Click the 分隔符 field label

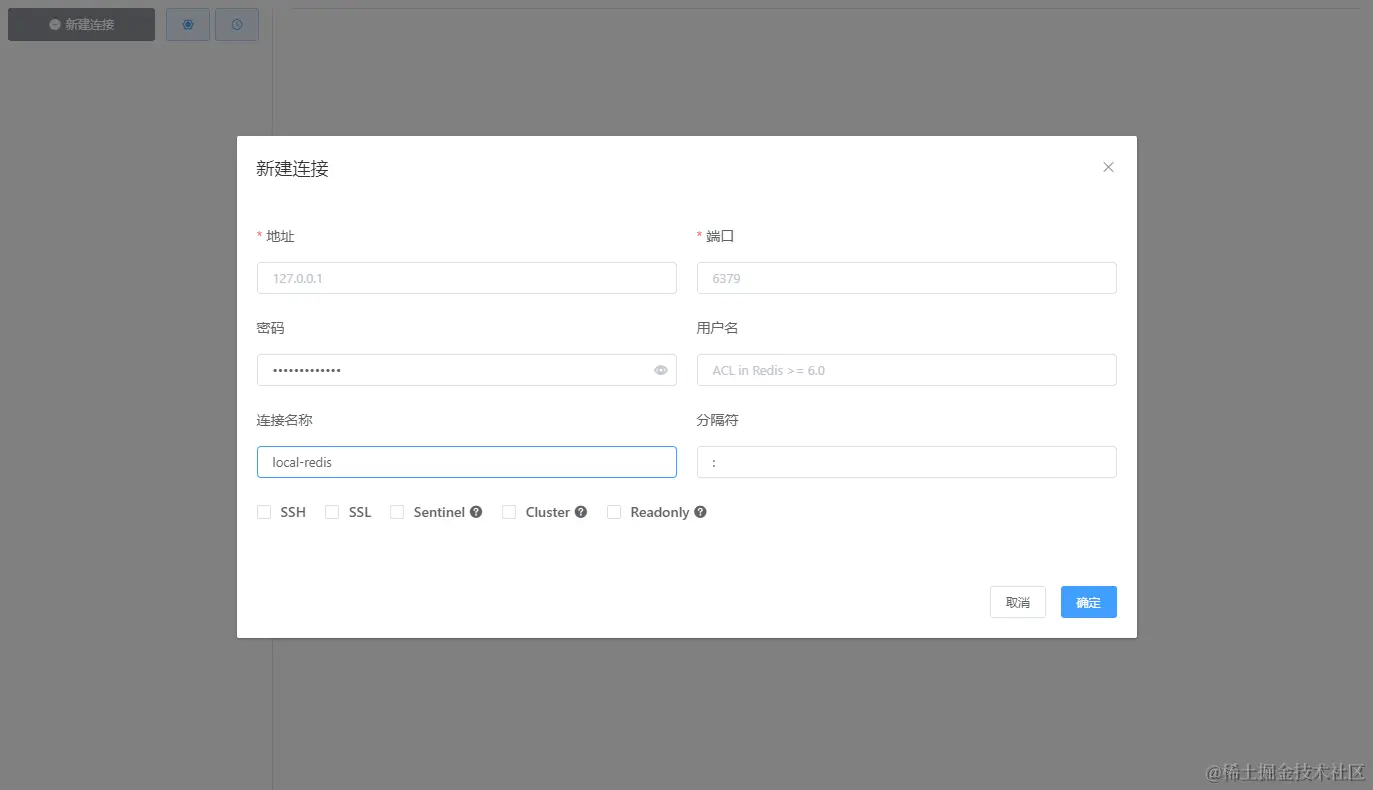coord(718,420)
